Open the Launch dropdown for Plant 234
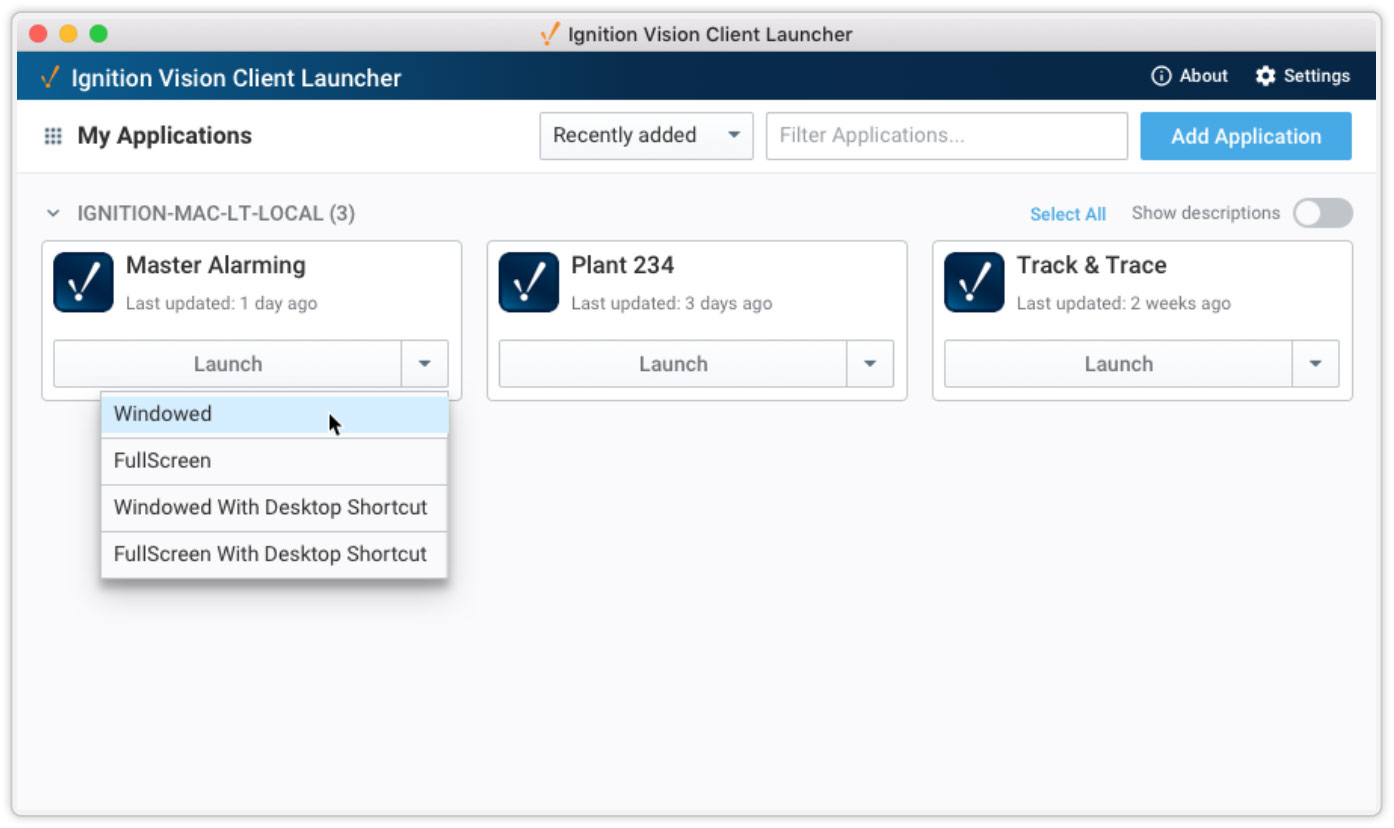The height and width of the screenshot is (828, 1394). point(869,364)
